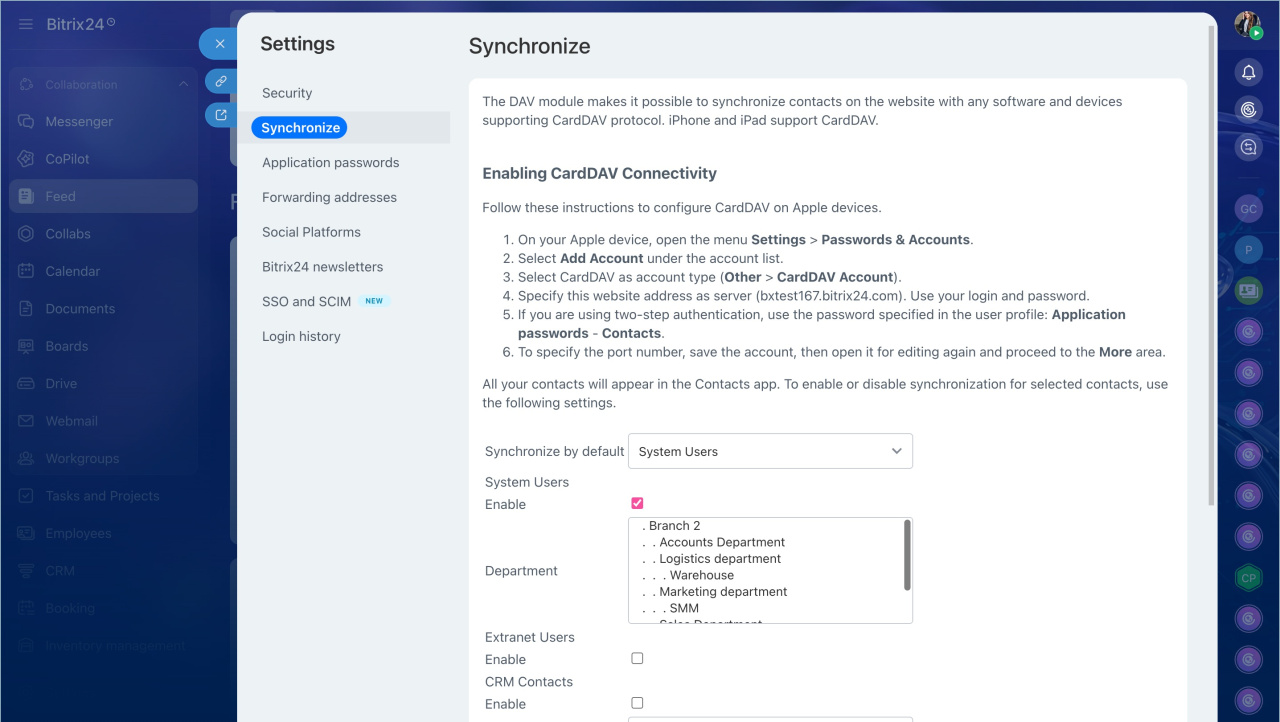Open the Application passwords settings tab
Screen dimensions: 1280x722
330,162
